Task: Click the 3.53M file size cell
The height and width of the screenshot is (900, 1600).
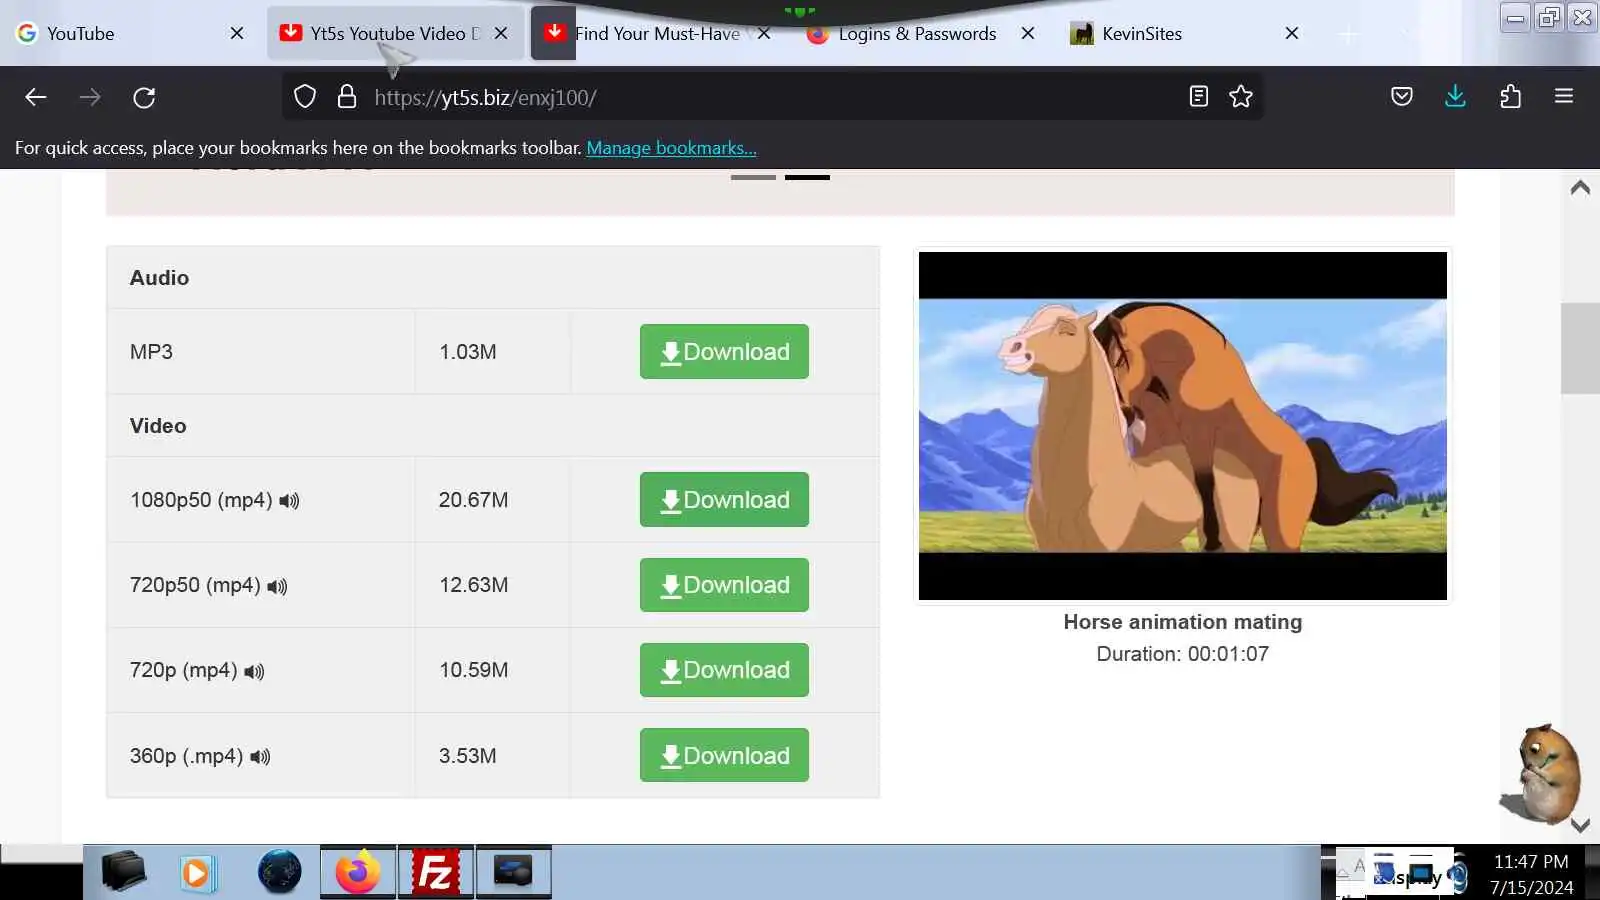Action: coord(493,755)
